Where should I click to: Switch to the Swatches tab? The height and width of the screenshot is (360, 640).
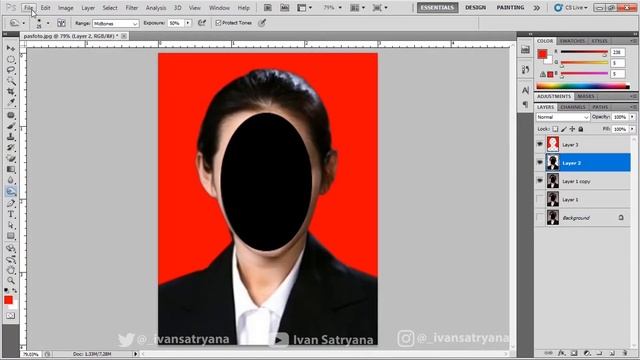[572, 41]
